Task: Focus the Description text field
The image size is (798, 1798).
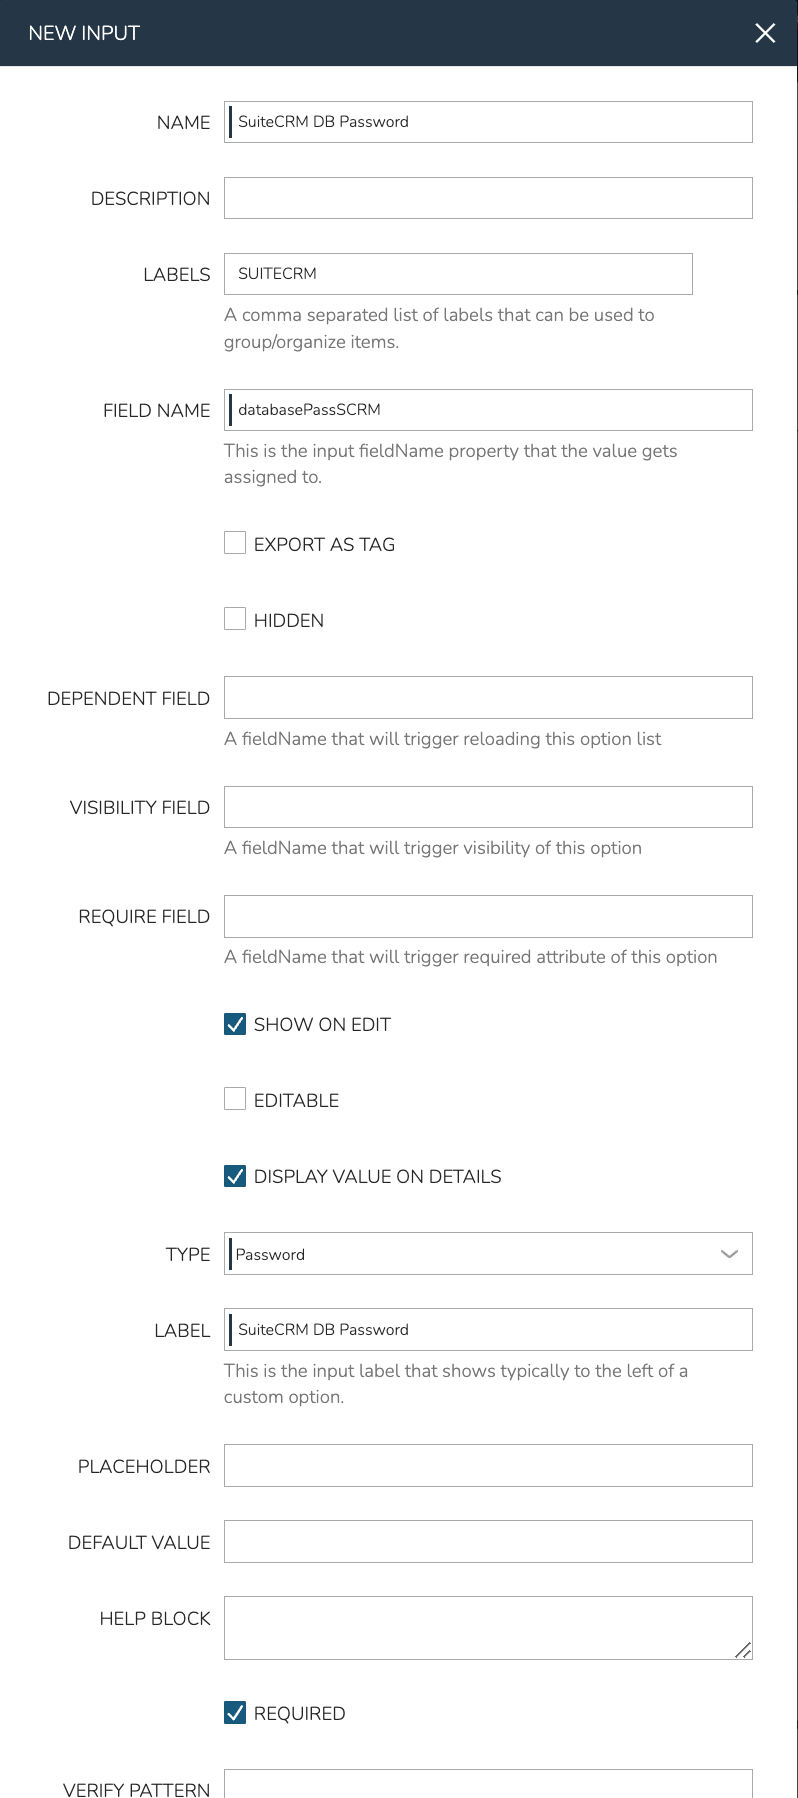Action: [488, 198]
